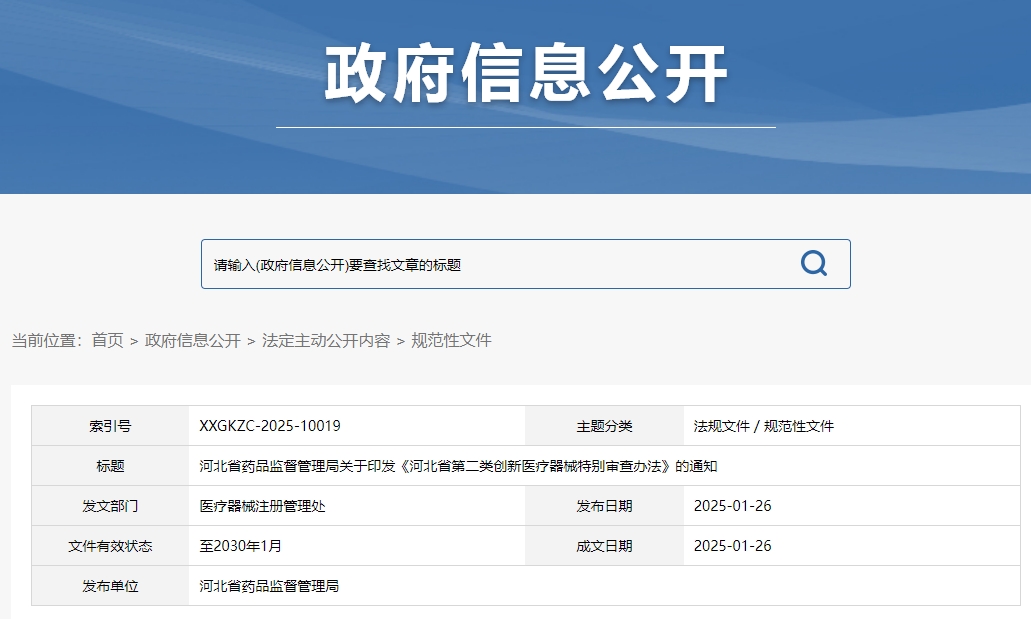Image resolution: width=1031 pixels, height=619 pixels.
Task: Click the 成文日期 date 2025-01-26
Action: click(x=728, y=546)
